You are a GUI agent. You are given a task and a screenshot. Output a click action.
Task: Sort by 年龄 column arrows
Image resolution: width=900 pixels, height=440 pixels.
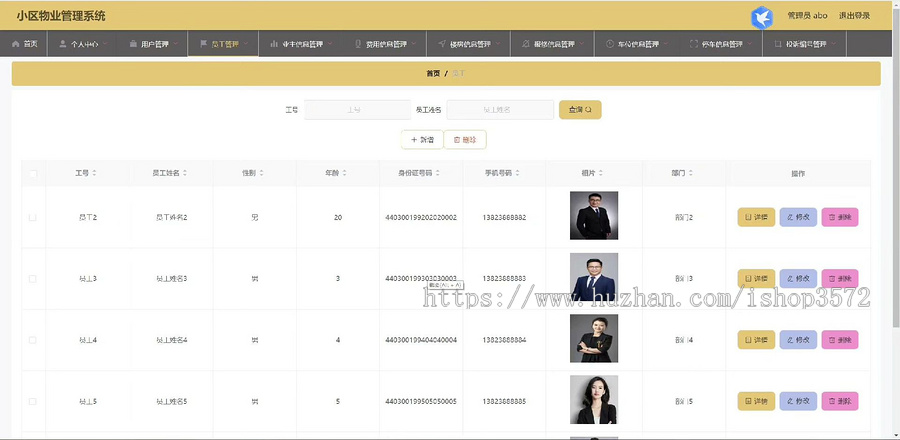pos(344,173)
